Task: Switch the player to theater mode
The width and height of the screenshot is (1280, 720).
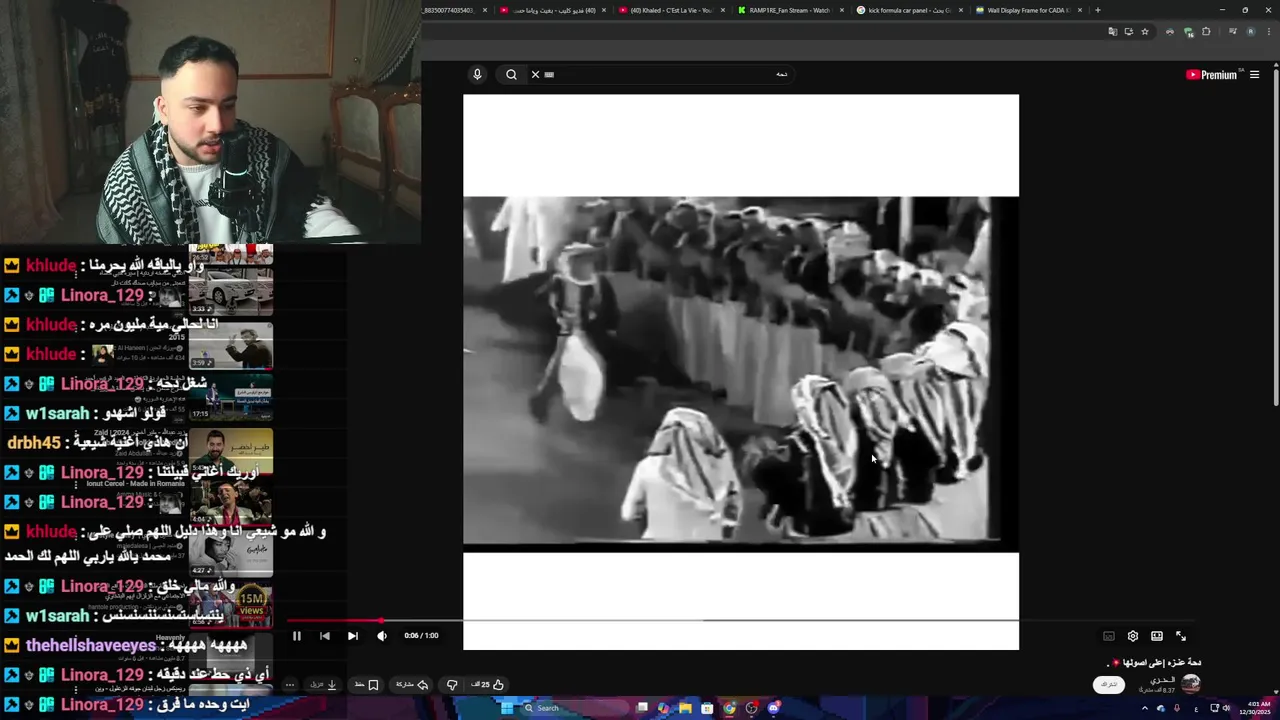Action: click(x=1156, y=636)
